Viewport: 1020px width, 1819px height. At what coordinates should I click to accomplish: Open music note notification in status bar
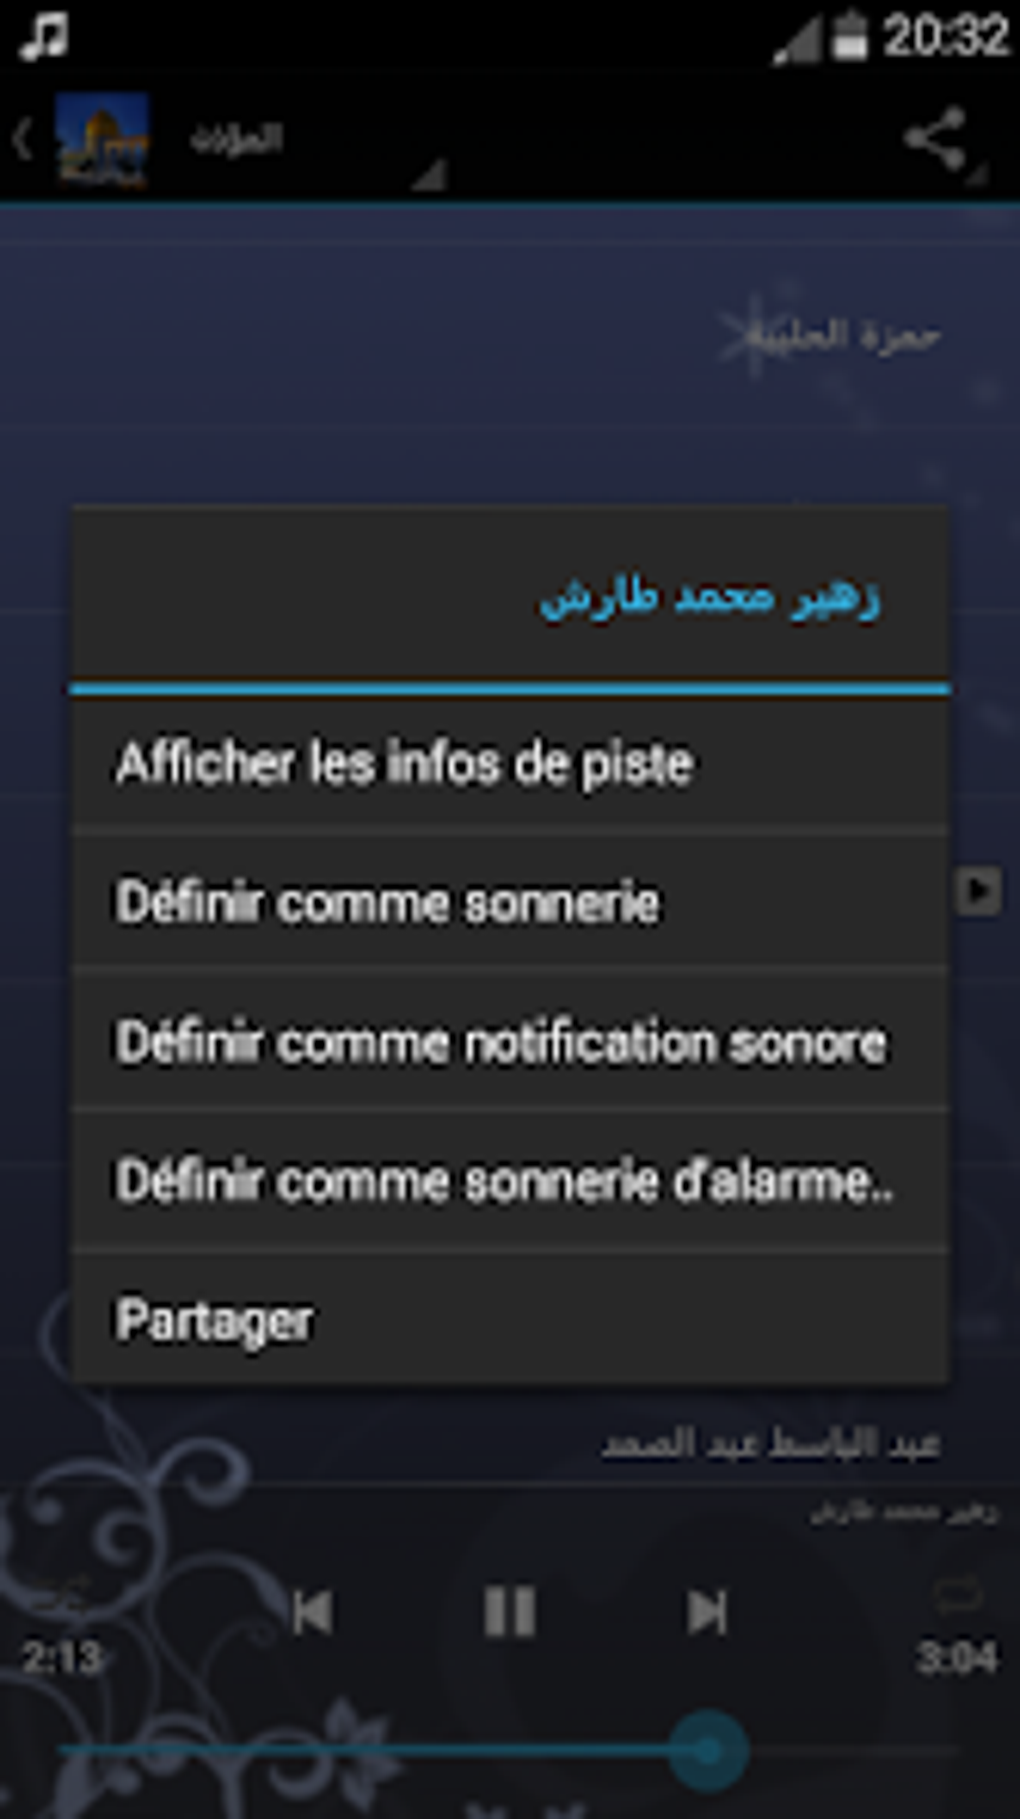click(44, 36)
